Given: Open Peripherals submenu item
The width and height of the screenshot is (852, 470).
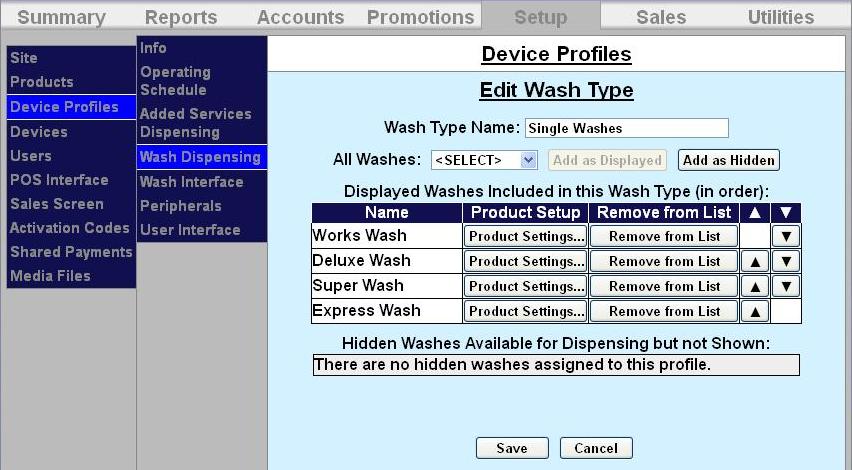Looking at the screenshot, I should (x=181, y=206).
